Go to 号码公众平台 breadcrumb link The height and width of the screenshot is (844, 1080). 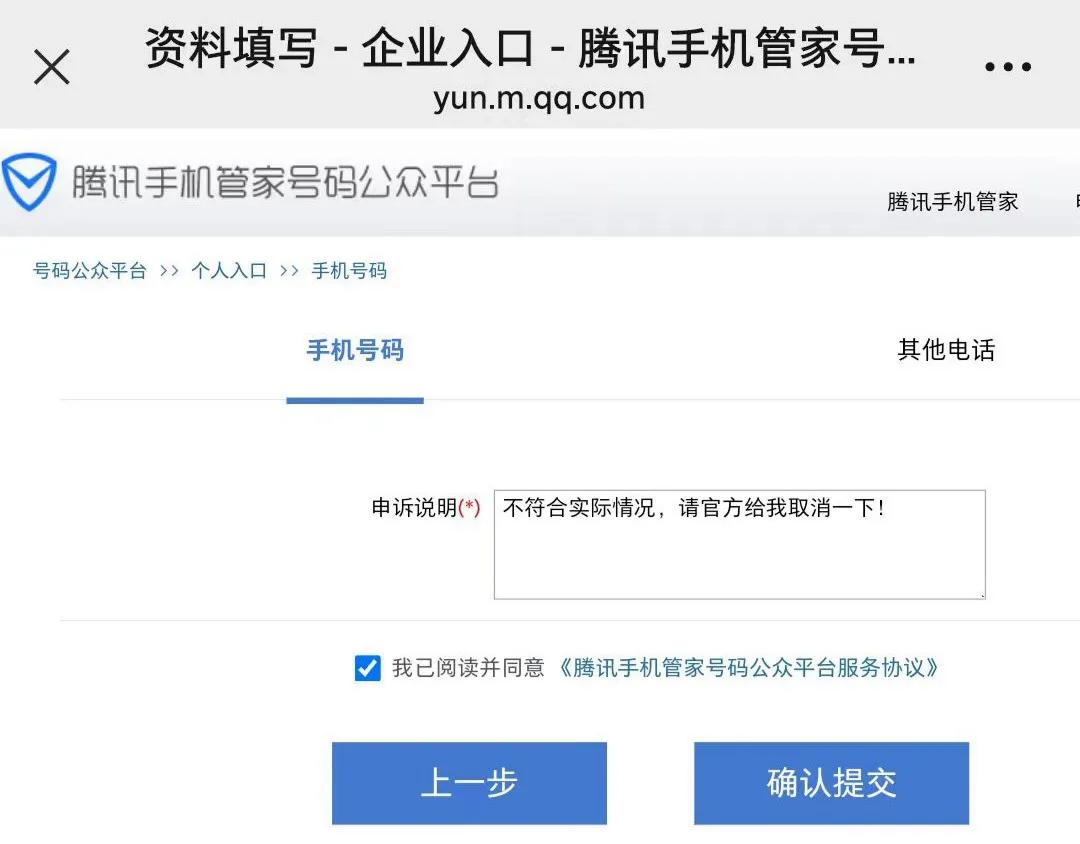(90, 271)
